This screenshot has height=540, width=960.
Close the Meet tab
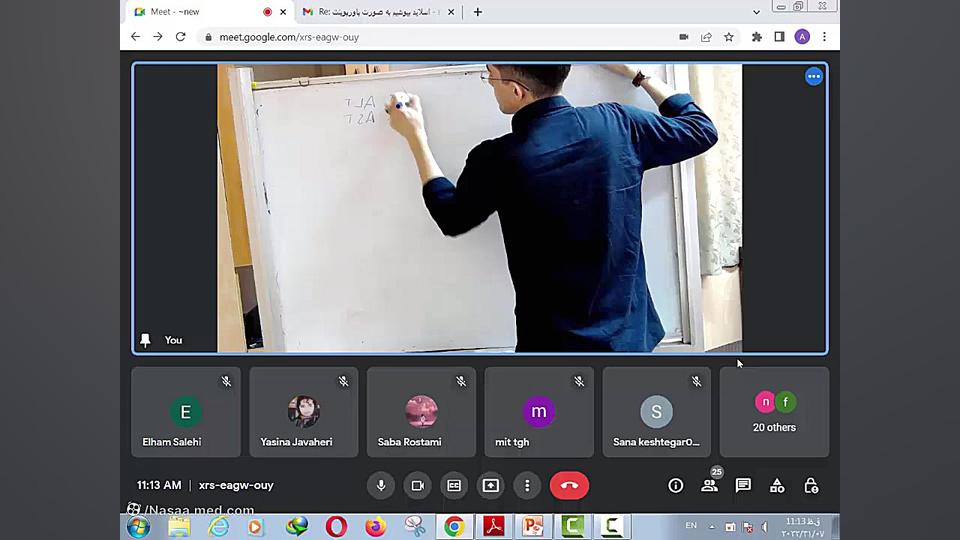(x=283, y=12)
